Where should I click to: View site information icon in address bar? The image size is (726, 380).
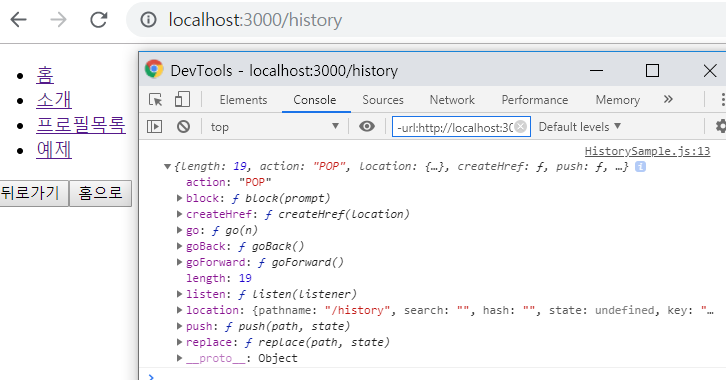[x=148, y=20]
